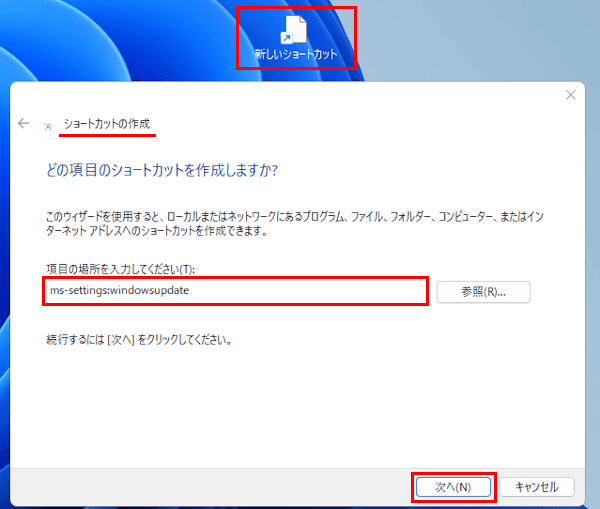Cancel the wizard with キャンセル
The width and height of the screenshot is (600, 509).
[x=537, y=487]
